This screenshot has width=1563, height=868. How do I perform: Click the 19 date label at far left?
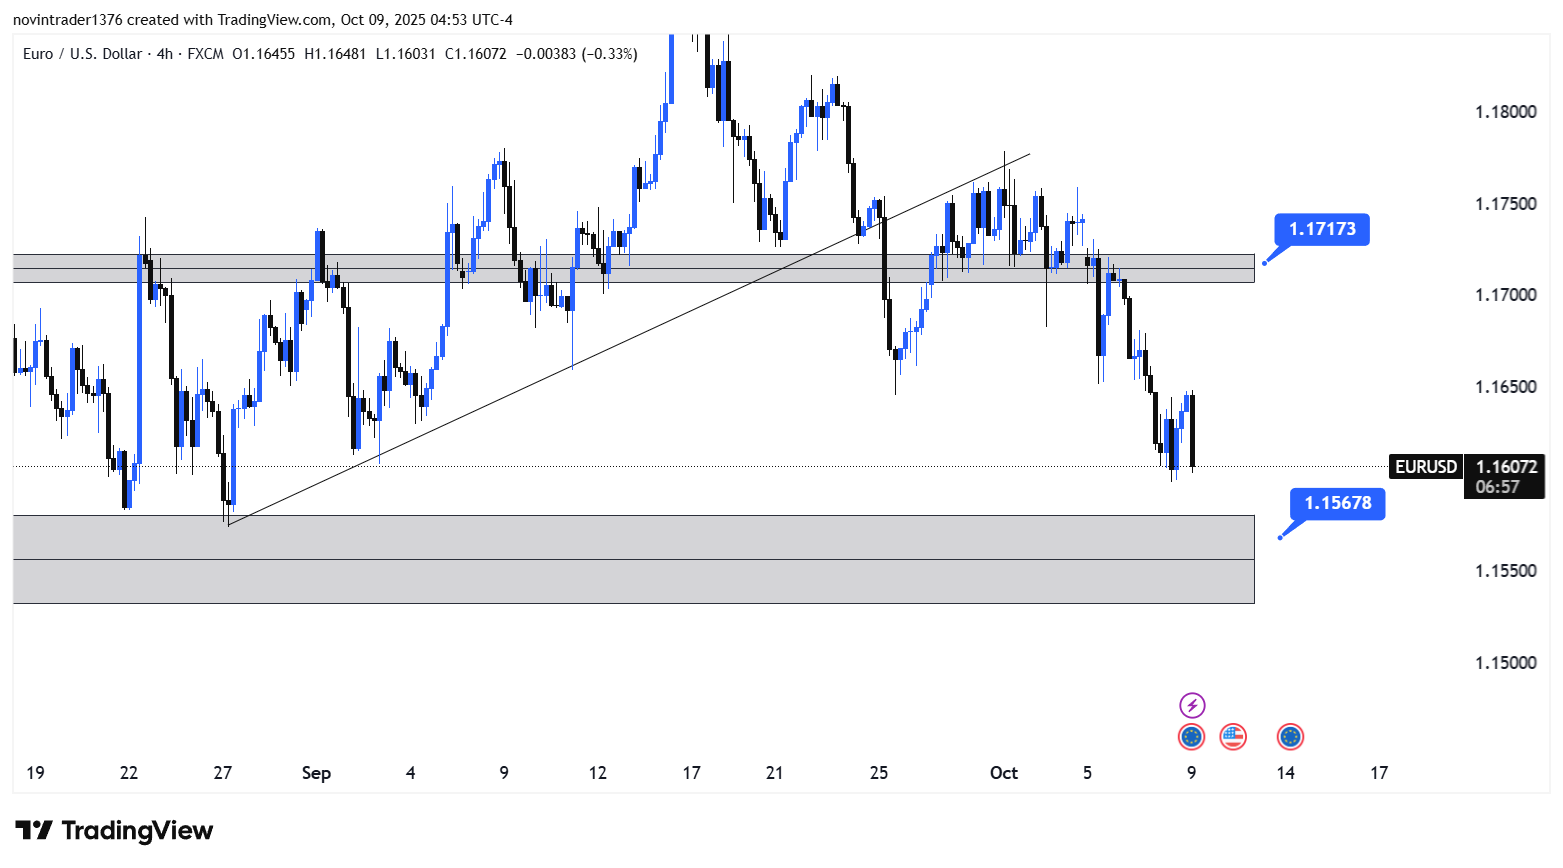pyautogui.click(x=35, y=773)
